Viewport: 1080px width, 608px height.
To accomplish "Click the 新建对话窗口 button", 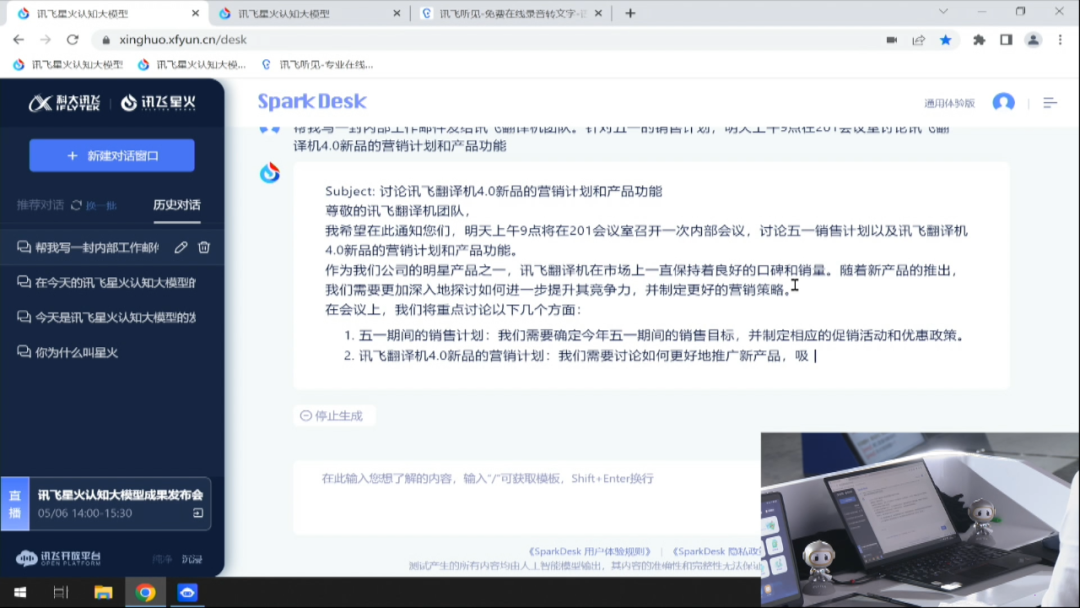I will (112, 156).
